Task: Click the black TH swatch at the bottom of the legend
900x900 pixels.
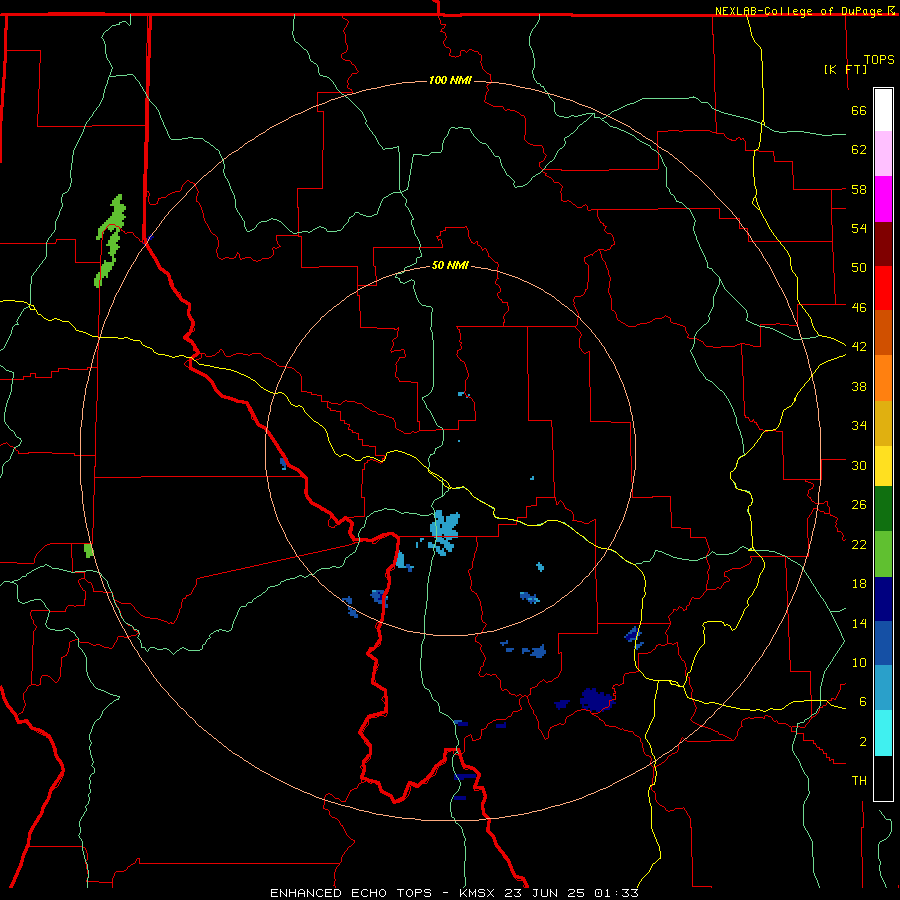Action: pyautogui.click(x=883, y=778)
